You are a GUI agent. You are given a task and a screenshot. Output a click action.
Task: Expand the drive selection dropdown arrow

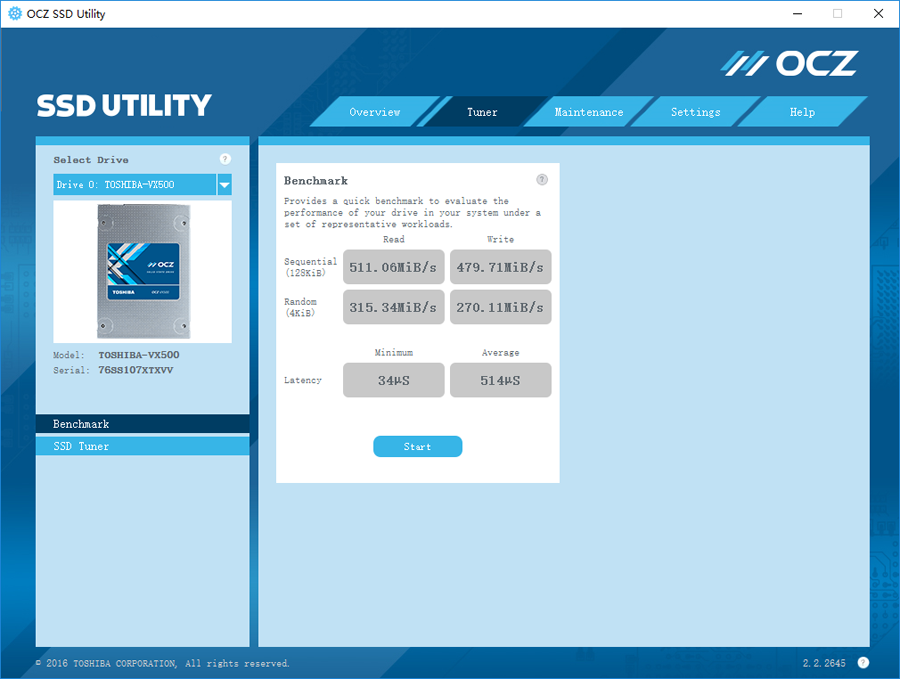click(225, 185)
